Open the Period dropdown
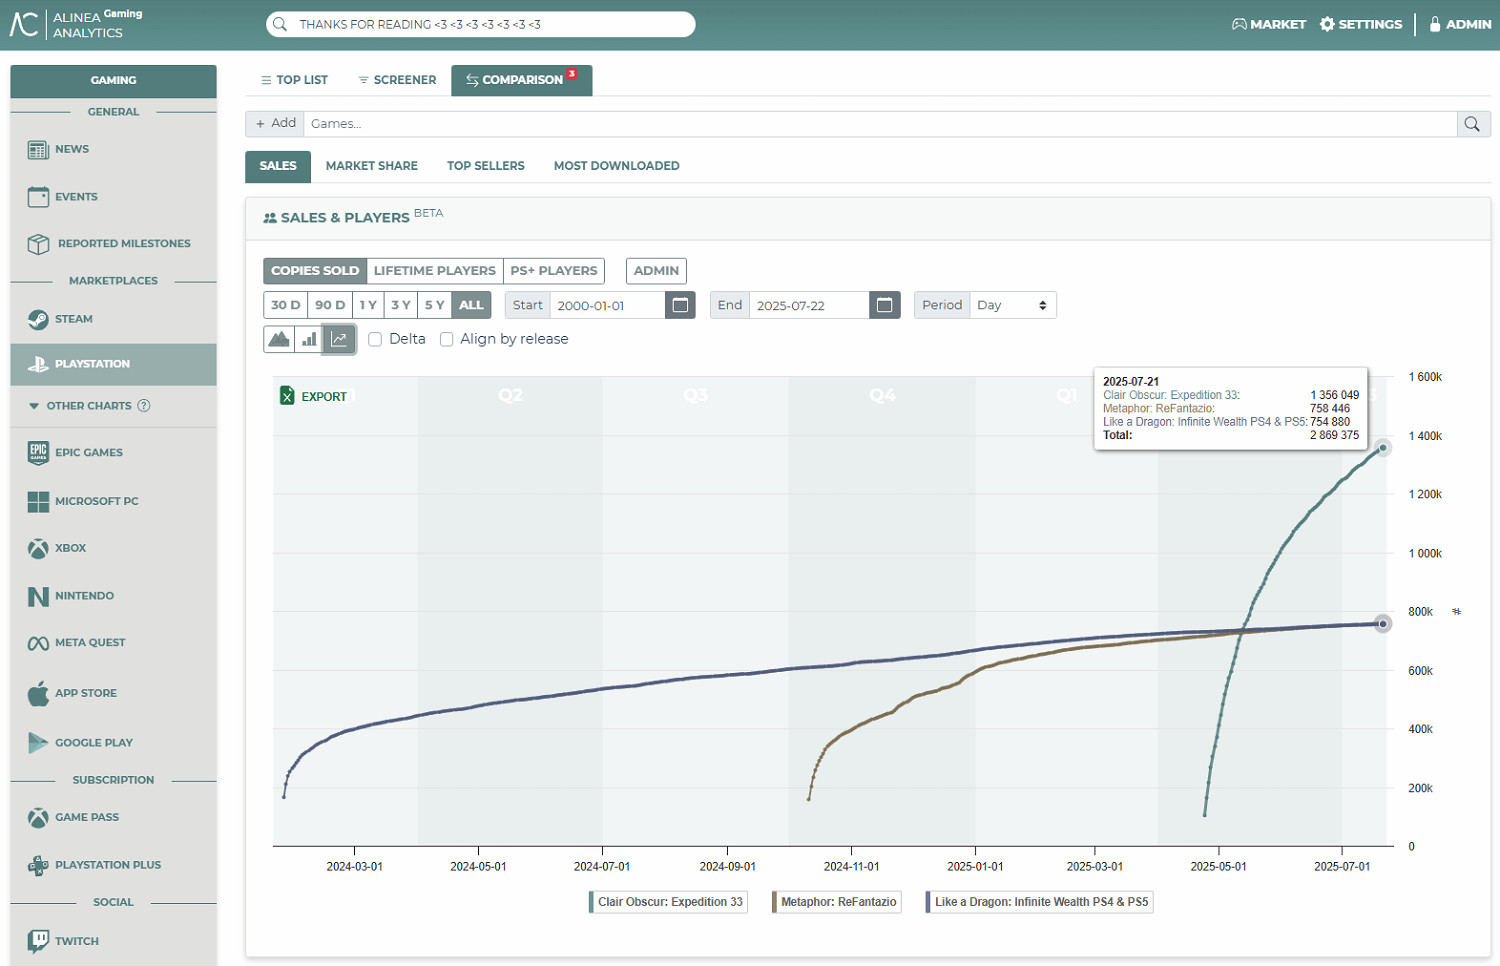 click(x=1012, y=305)
